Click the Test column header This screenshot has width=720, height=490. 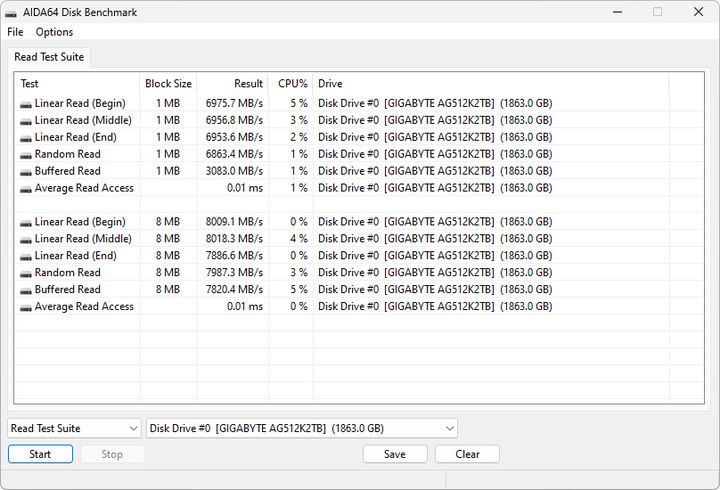77,84
